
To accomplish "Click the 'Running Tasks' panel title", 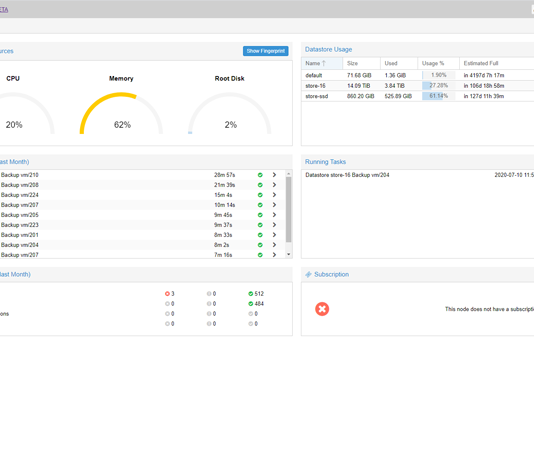I will pos(325,162).
